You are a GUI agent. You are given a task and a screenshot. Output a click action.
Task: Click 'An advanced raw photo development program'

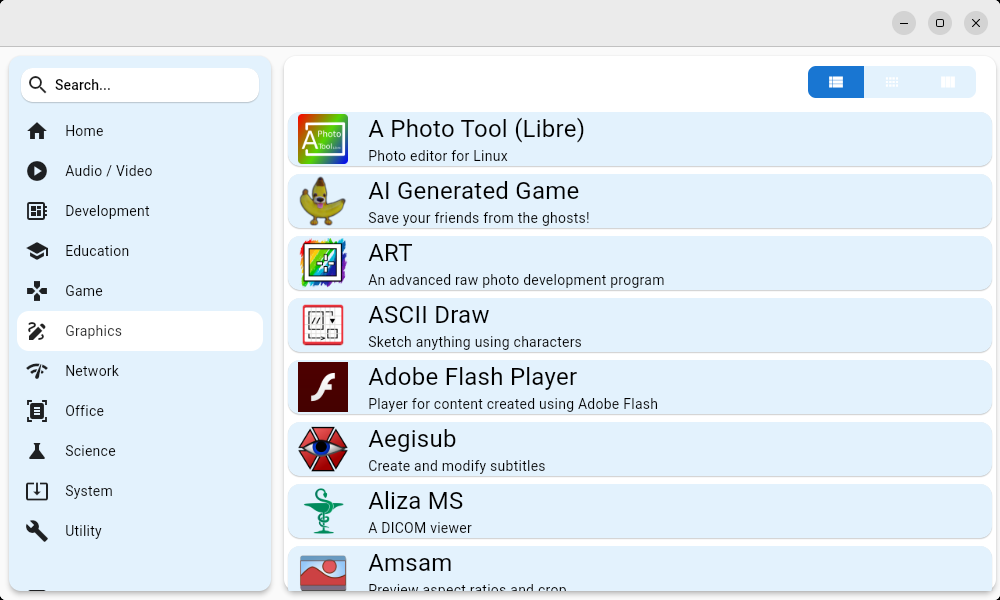point(516,280)
